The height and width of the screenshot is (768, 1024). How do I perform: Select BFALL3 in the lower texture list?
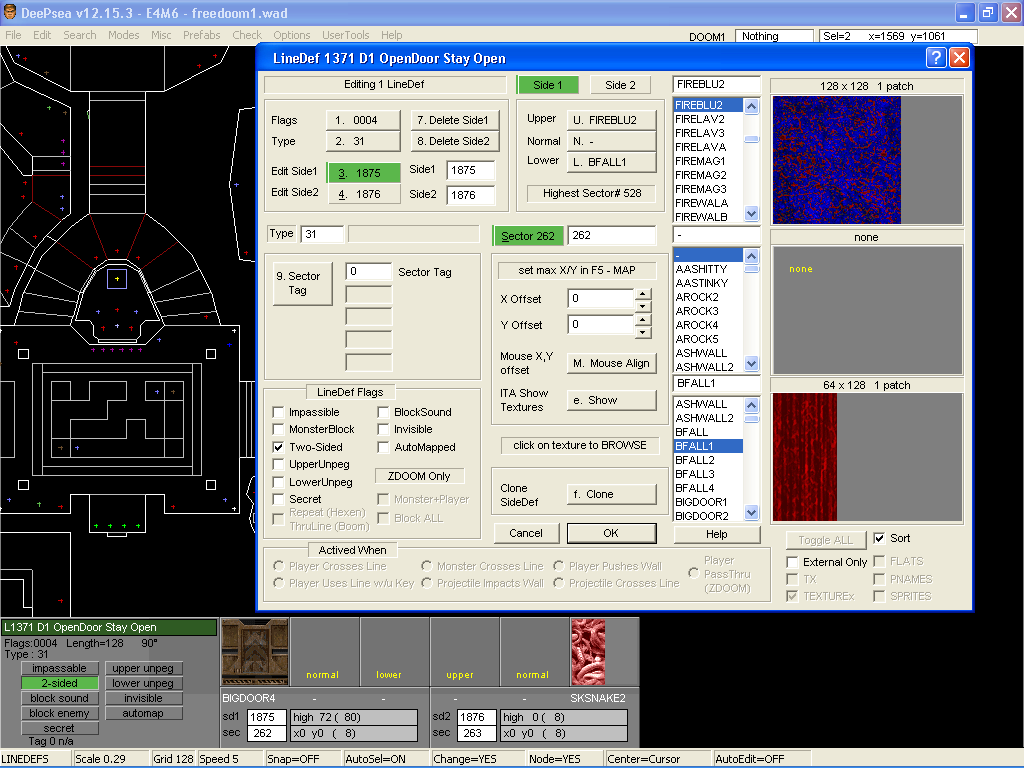(708, 474)
